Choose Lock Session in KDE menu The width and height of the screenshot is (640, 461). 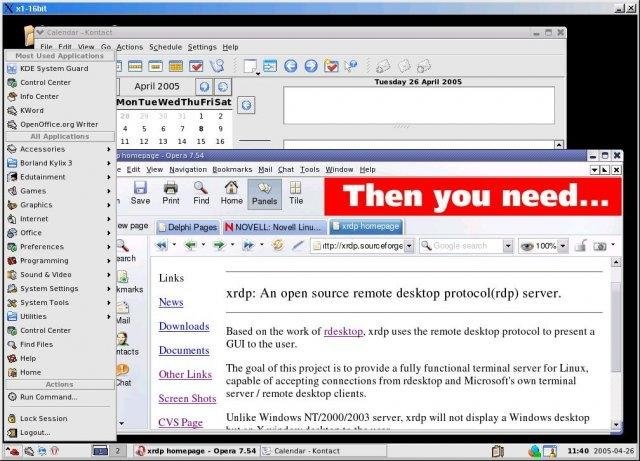(x=60, y=419)
